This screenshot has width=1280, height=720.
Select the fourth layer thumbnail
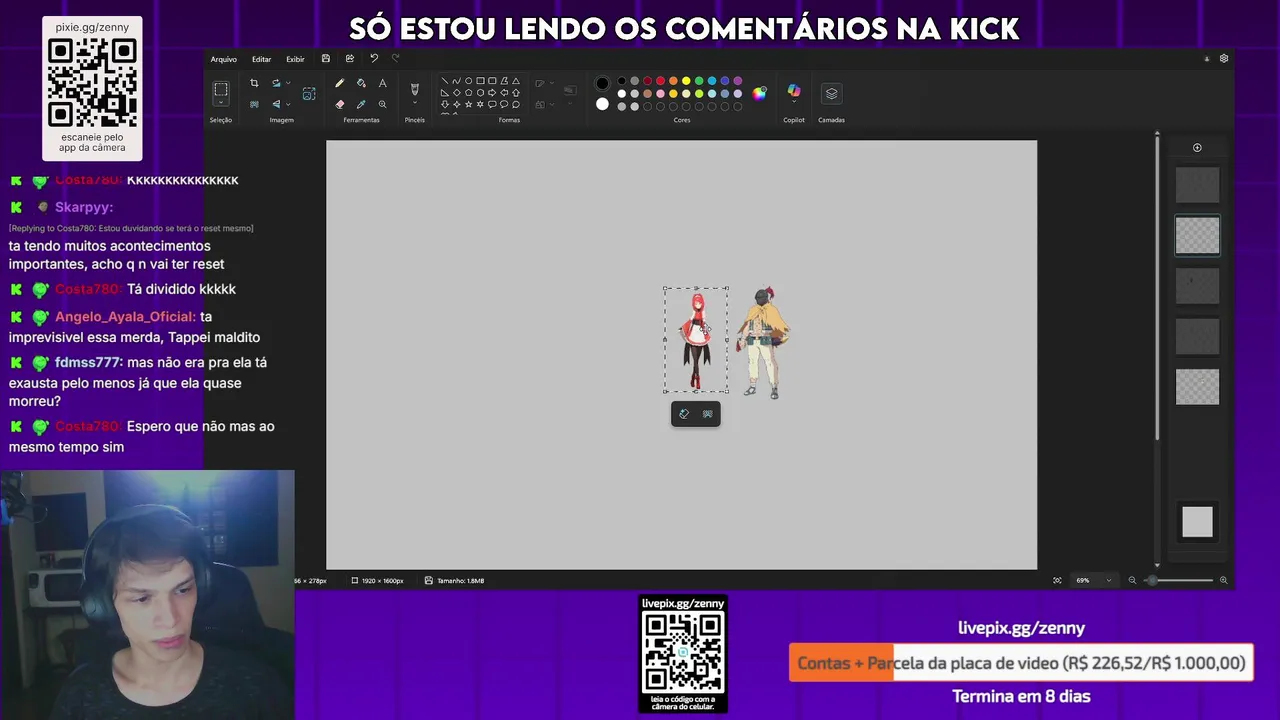1197,337
